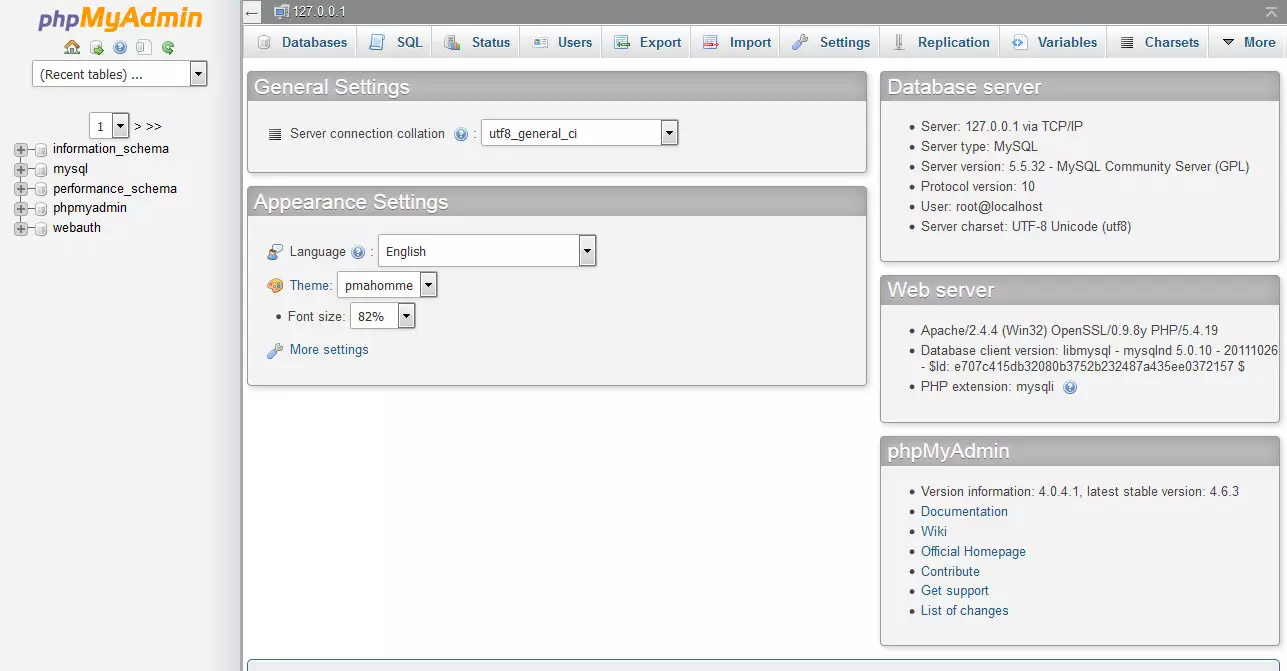
Task: Click the log out icon with green arrow
Action: 96,47
